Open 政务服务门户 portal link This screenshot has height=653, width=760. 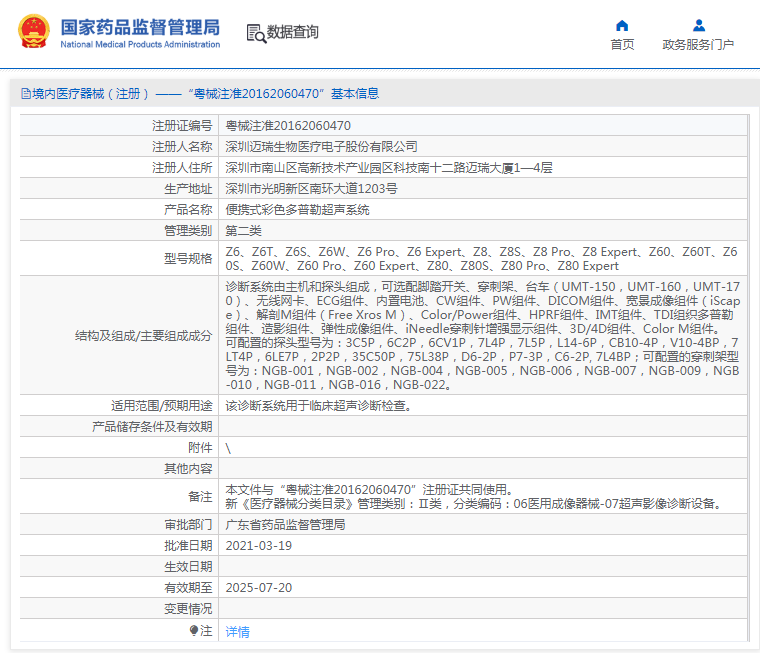click(698, 45)
